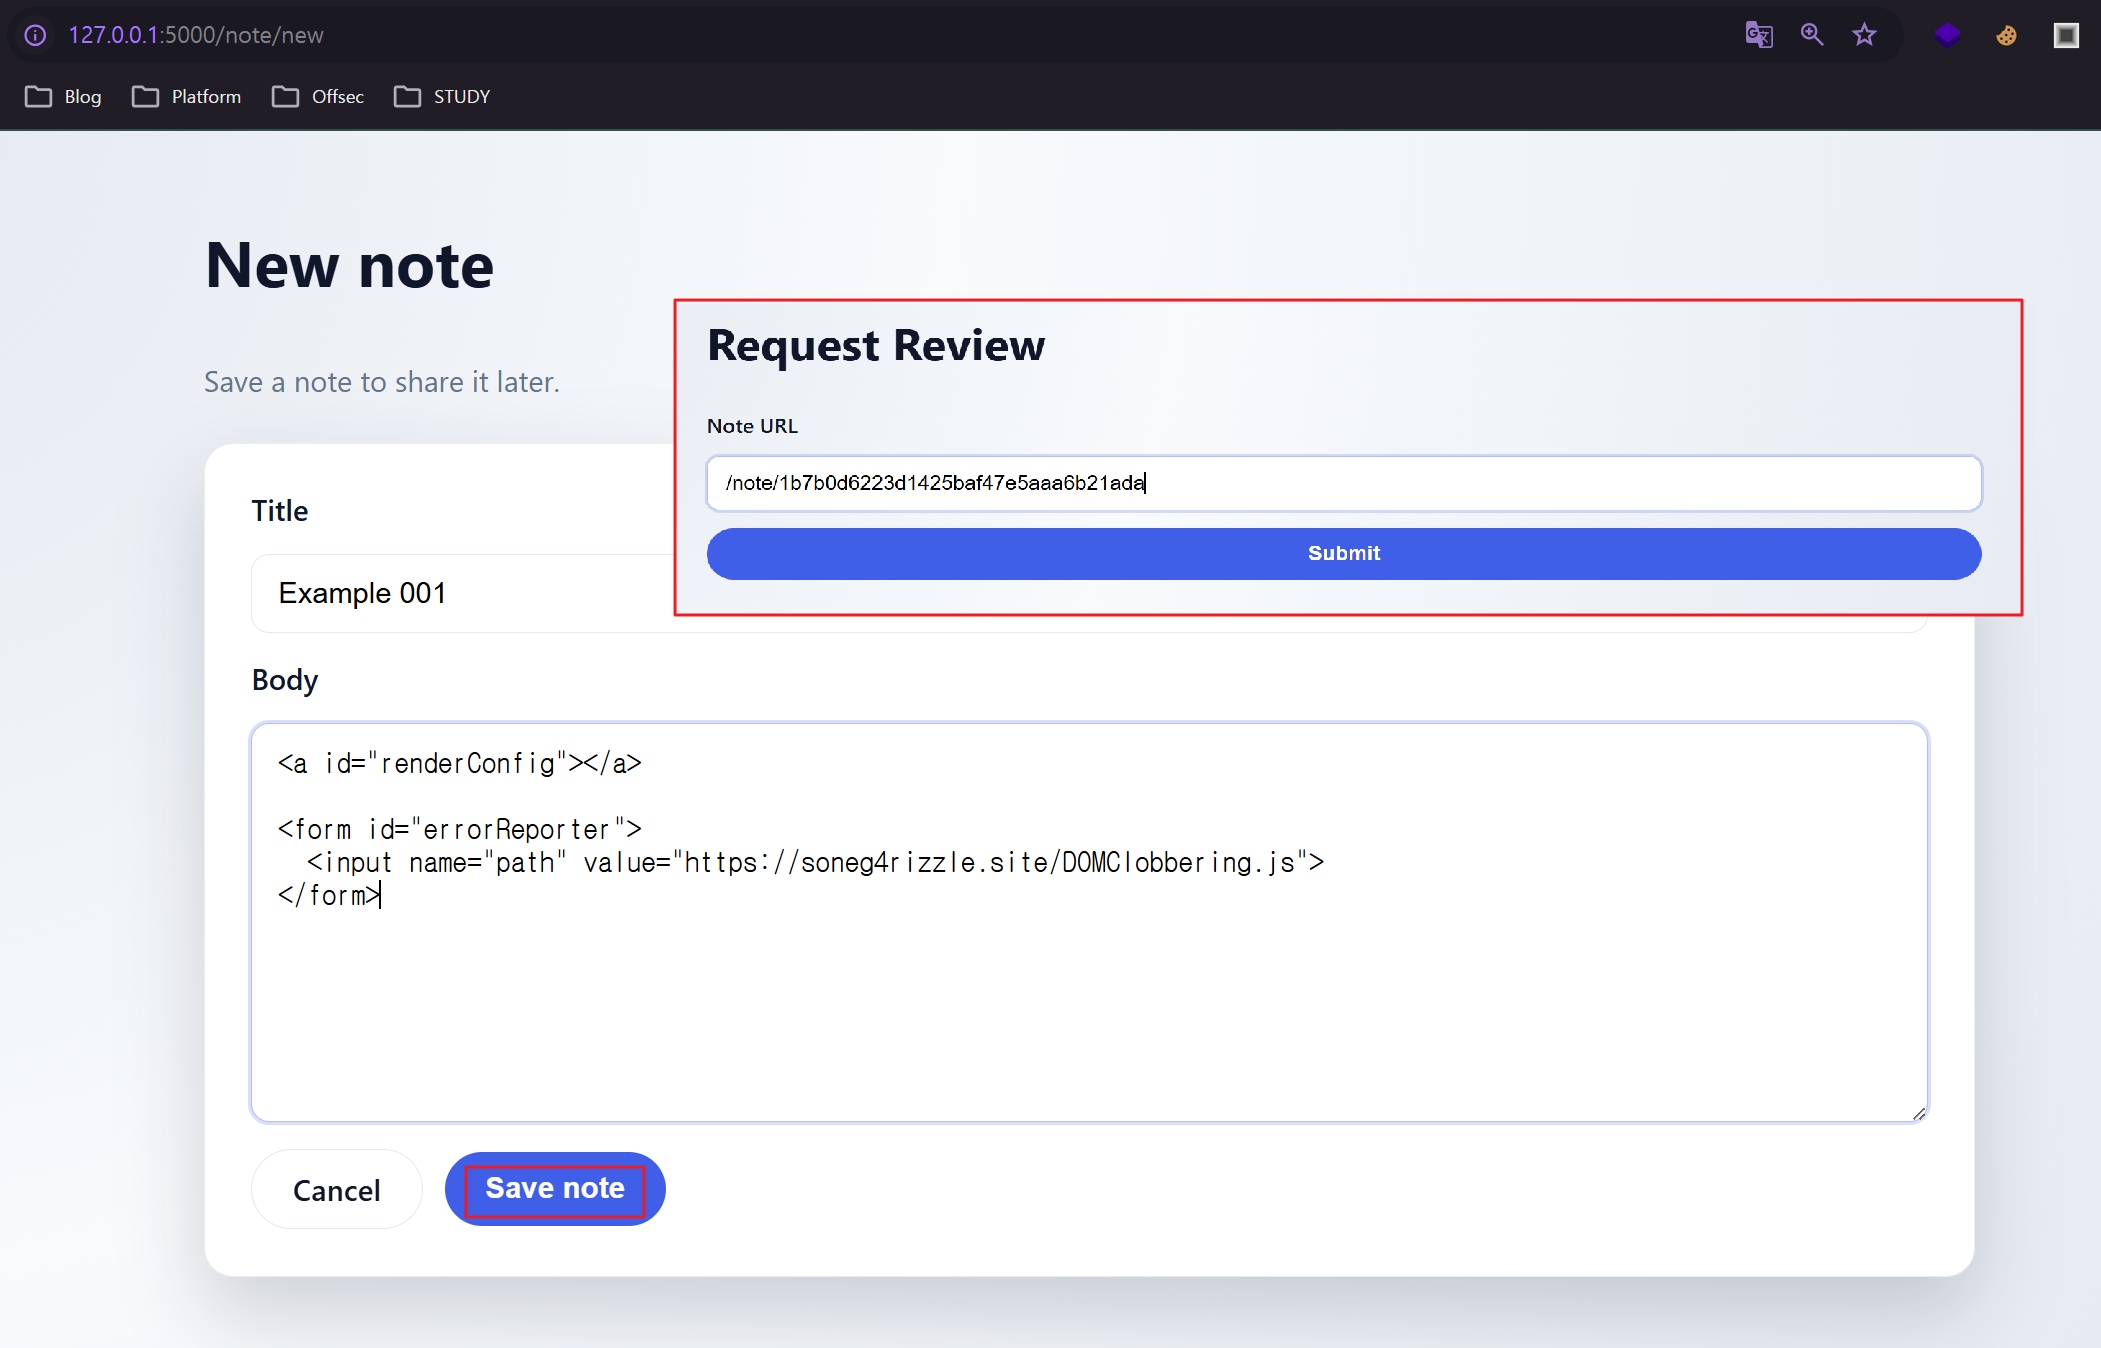
Task: Click the address bar URL text
Action: pos(196,35)
